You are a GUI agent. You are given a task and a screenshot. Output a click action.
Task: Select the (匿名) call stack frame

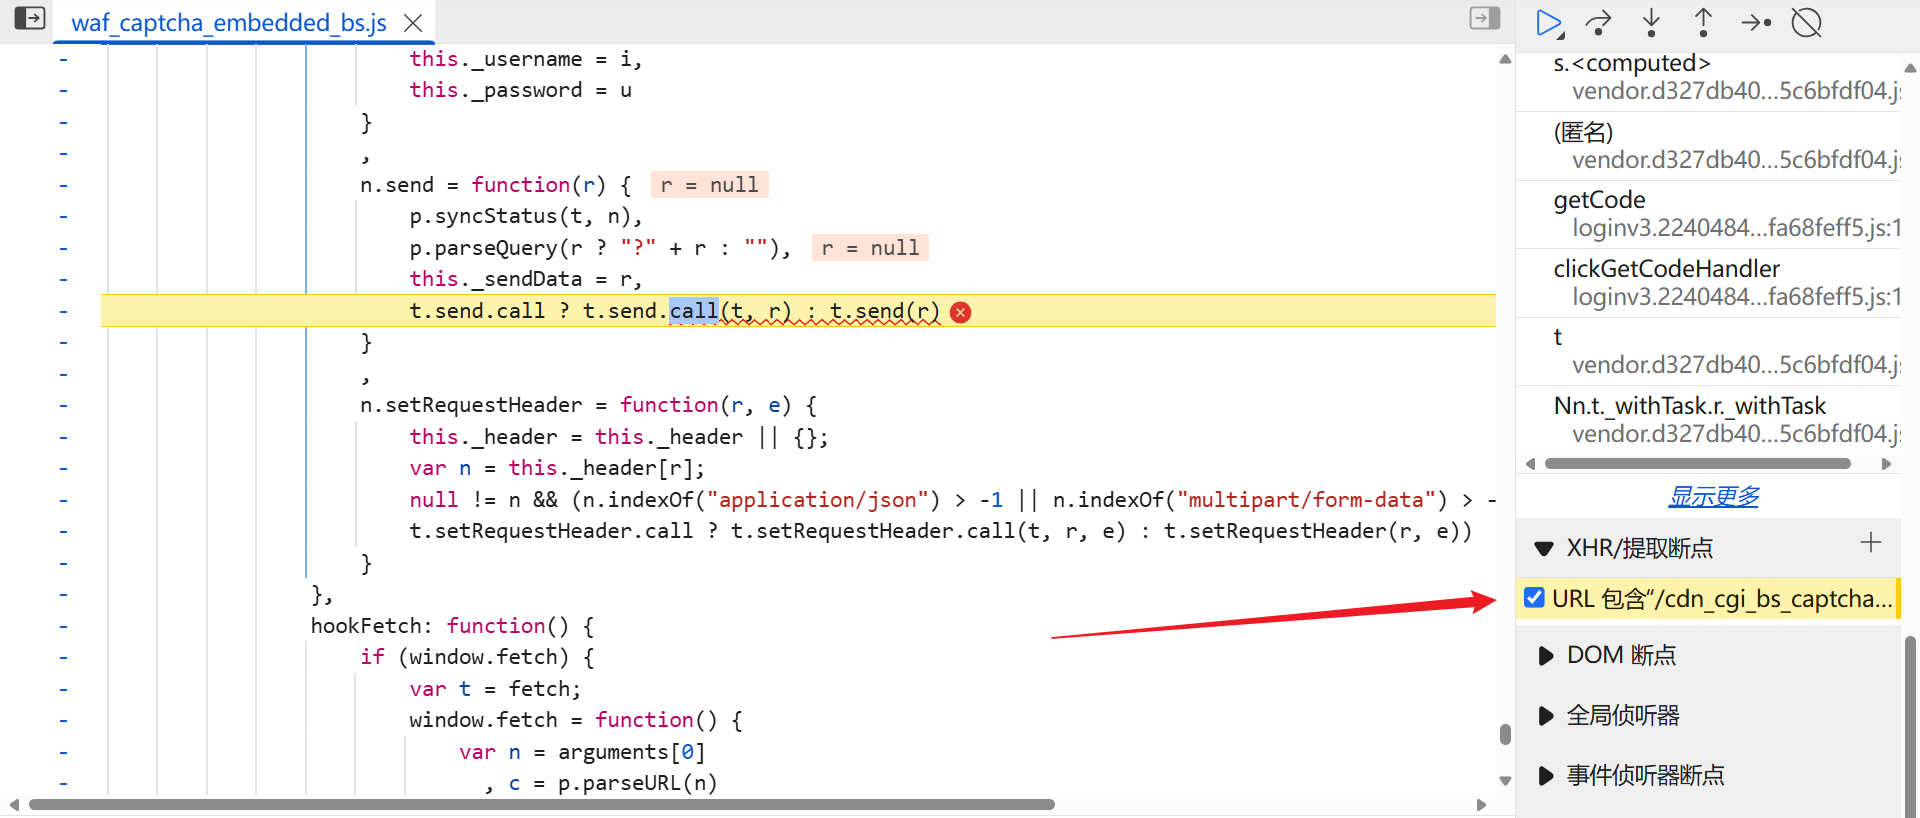coord(1708,146)
